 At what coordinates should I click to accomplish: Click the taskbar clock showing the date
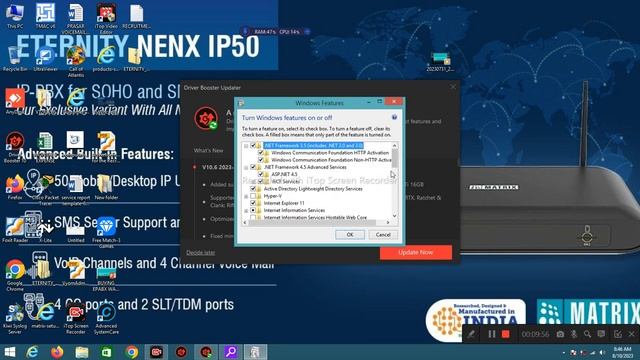[622, 352]
